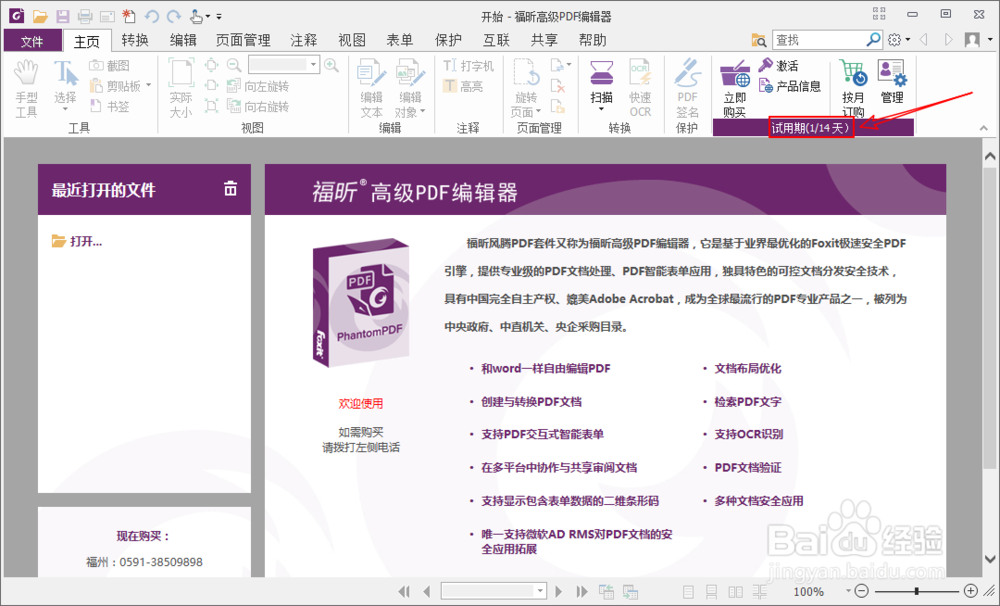Click the 书签 bookmark button
The width and height of the screenshot is (1000, 606).
tap(109, 107)
